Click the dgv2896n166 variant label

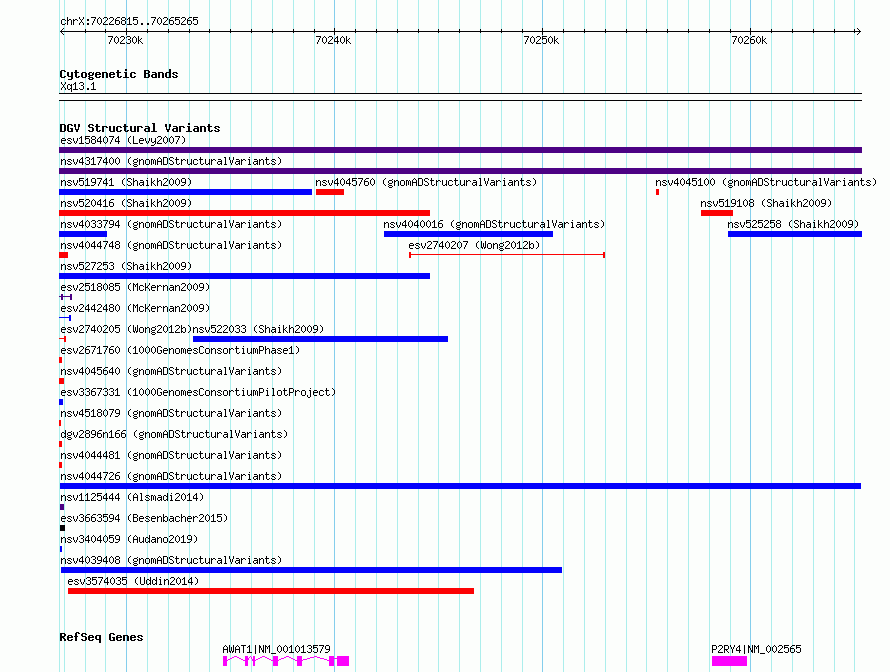(174, 434)
